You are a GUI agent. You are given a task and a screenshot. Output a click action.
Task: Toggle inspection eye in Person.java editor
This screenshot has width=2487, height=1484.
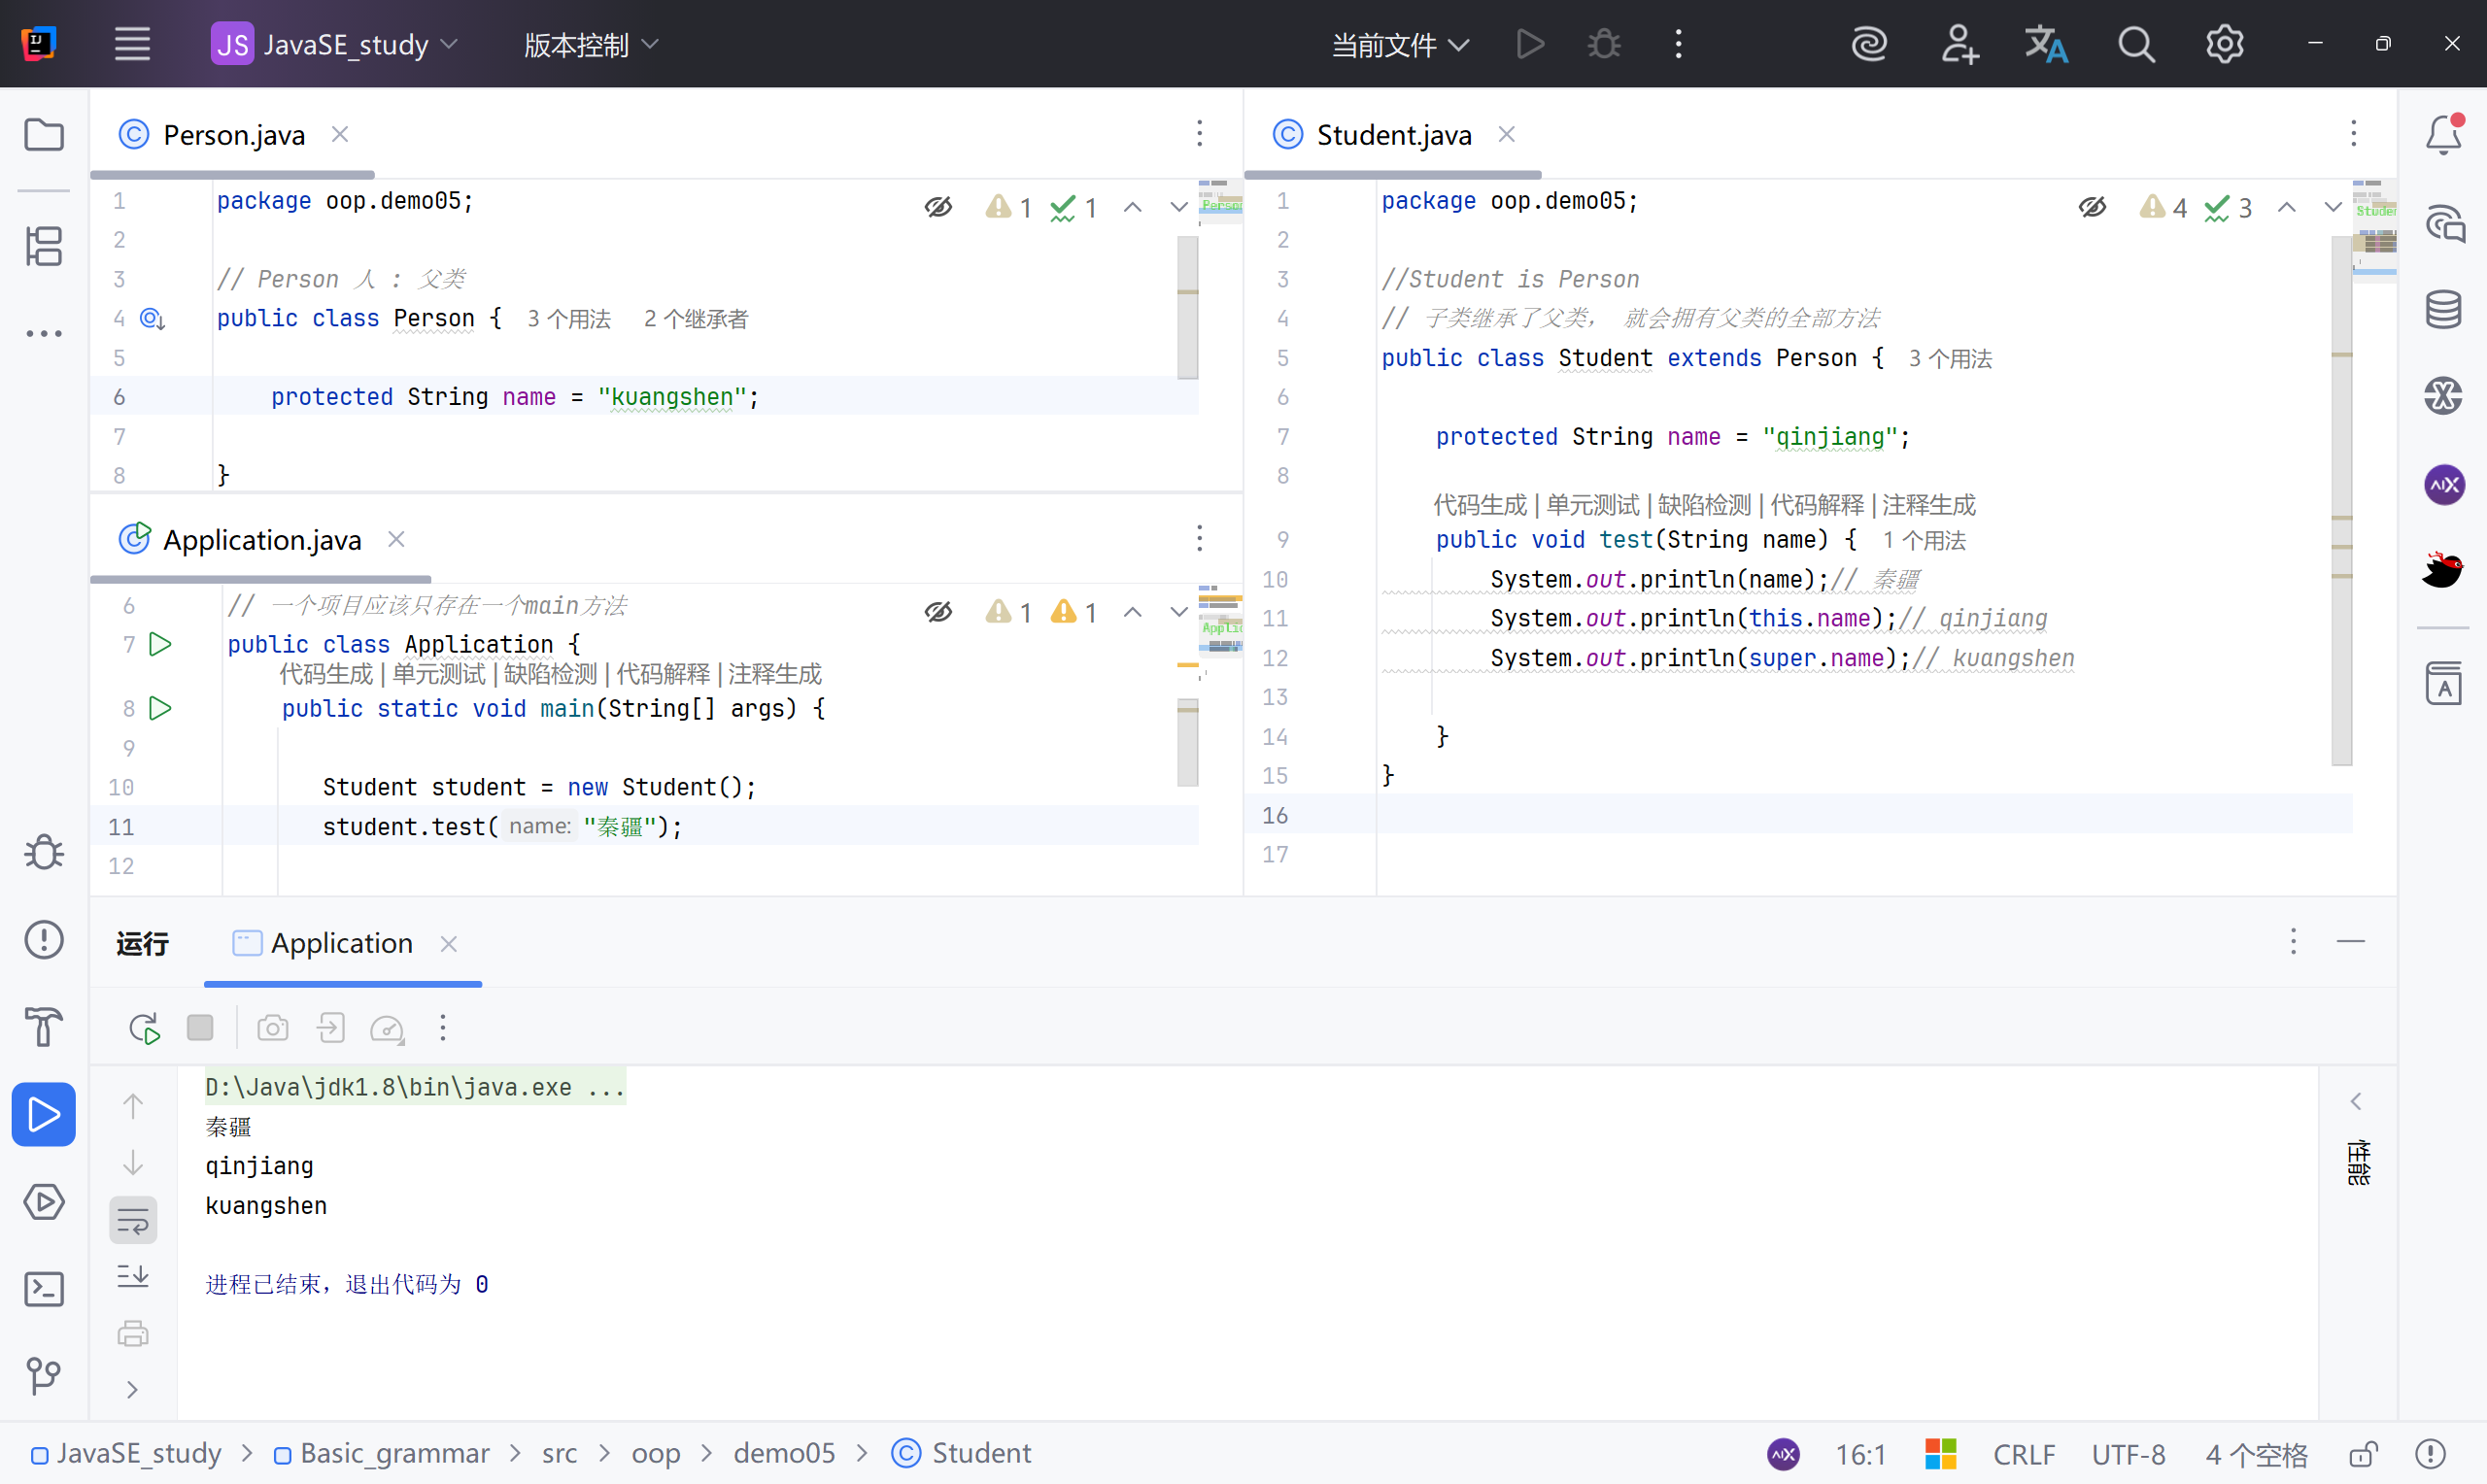tap(937, 207)
